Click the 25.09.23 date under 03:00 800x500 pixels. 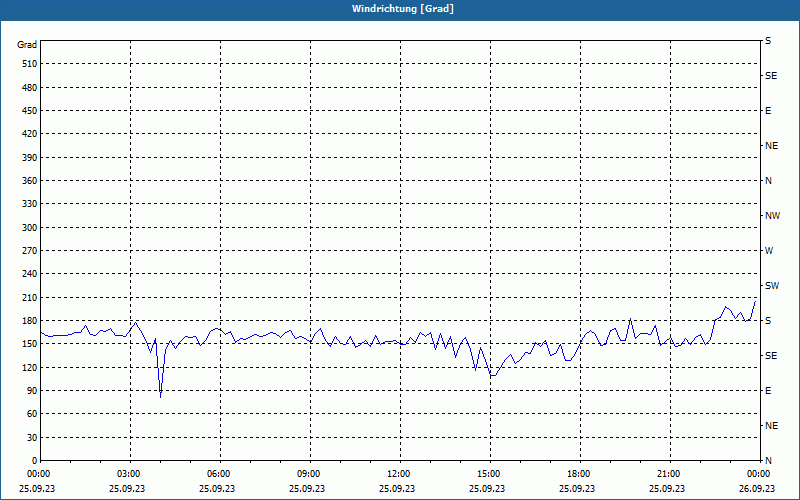tap(127, 488)
